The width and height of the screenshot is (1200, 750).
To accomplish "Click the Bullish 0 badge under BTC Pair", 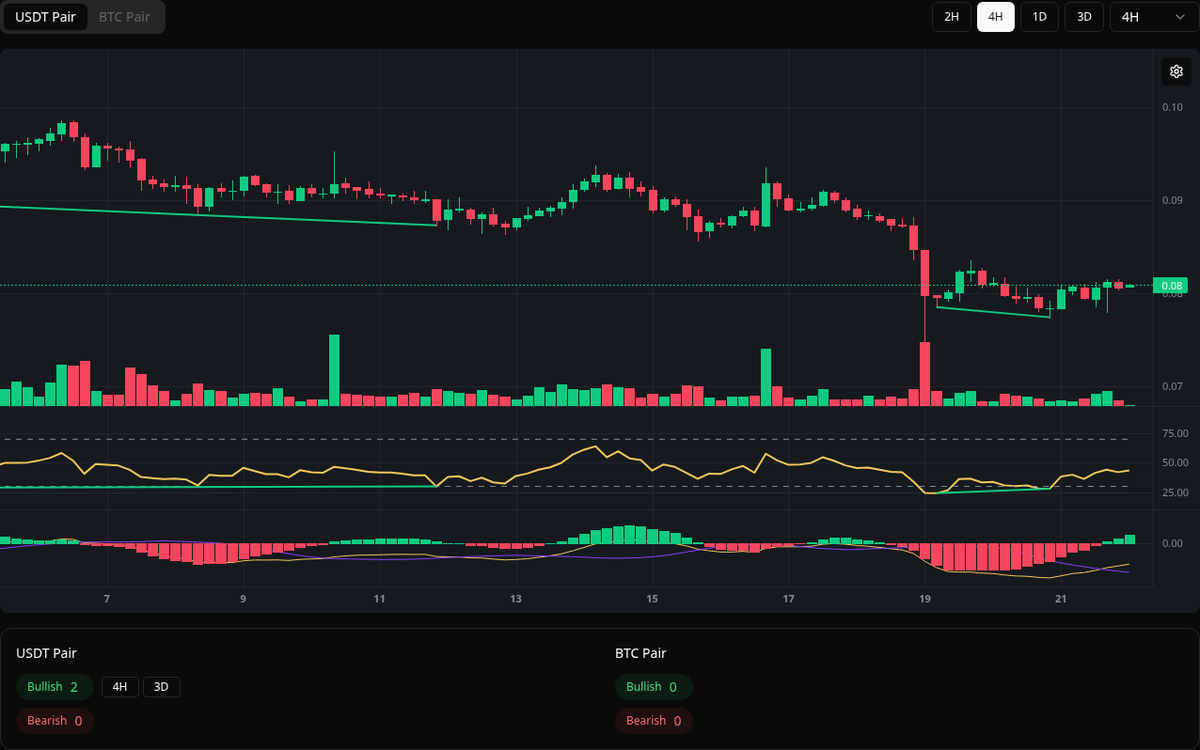I will (654, 687).
